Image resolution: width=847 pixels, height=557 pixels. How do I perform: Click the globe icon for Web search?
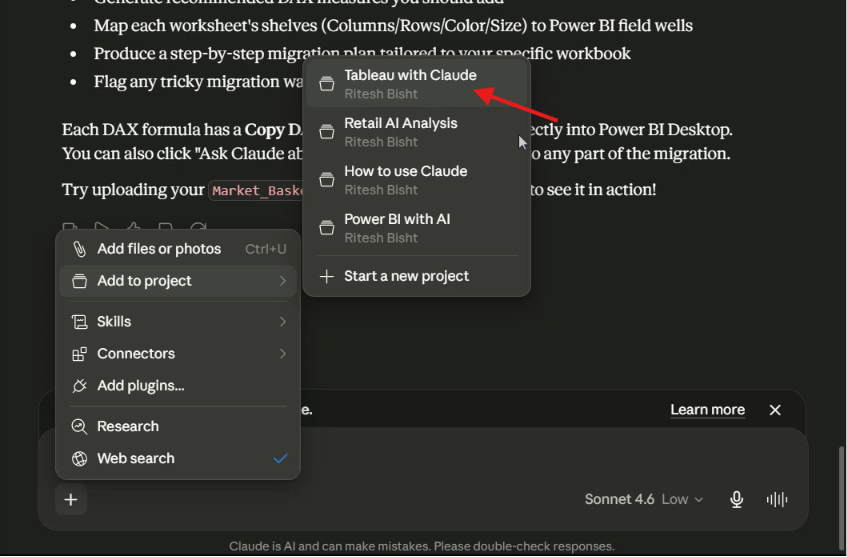(79, 459)
